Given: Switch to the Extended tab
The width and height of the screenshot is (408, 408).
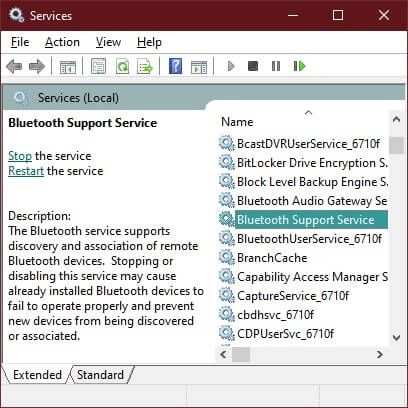Looking at the screenshot, I should [x=37, y=375].
